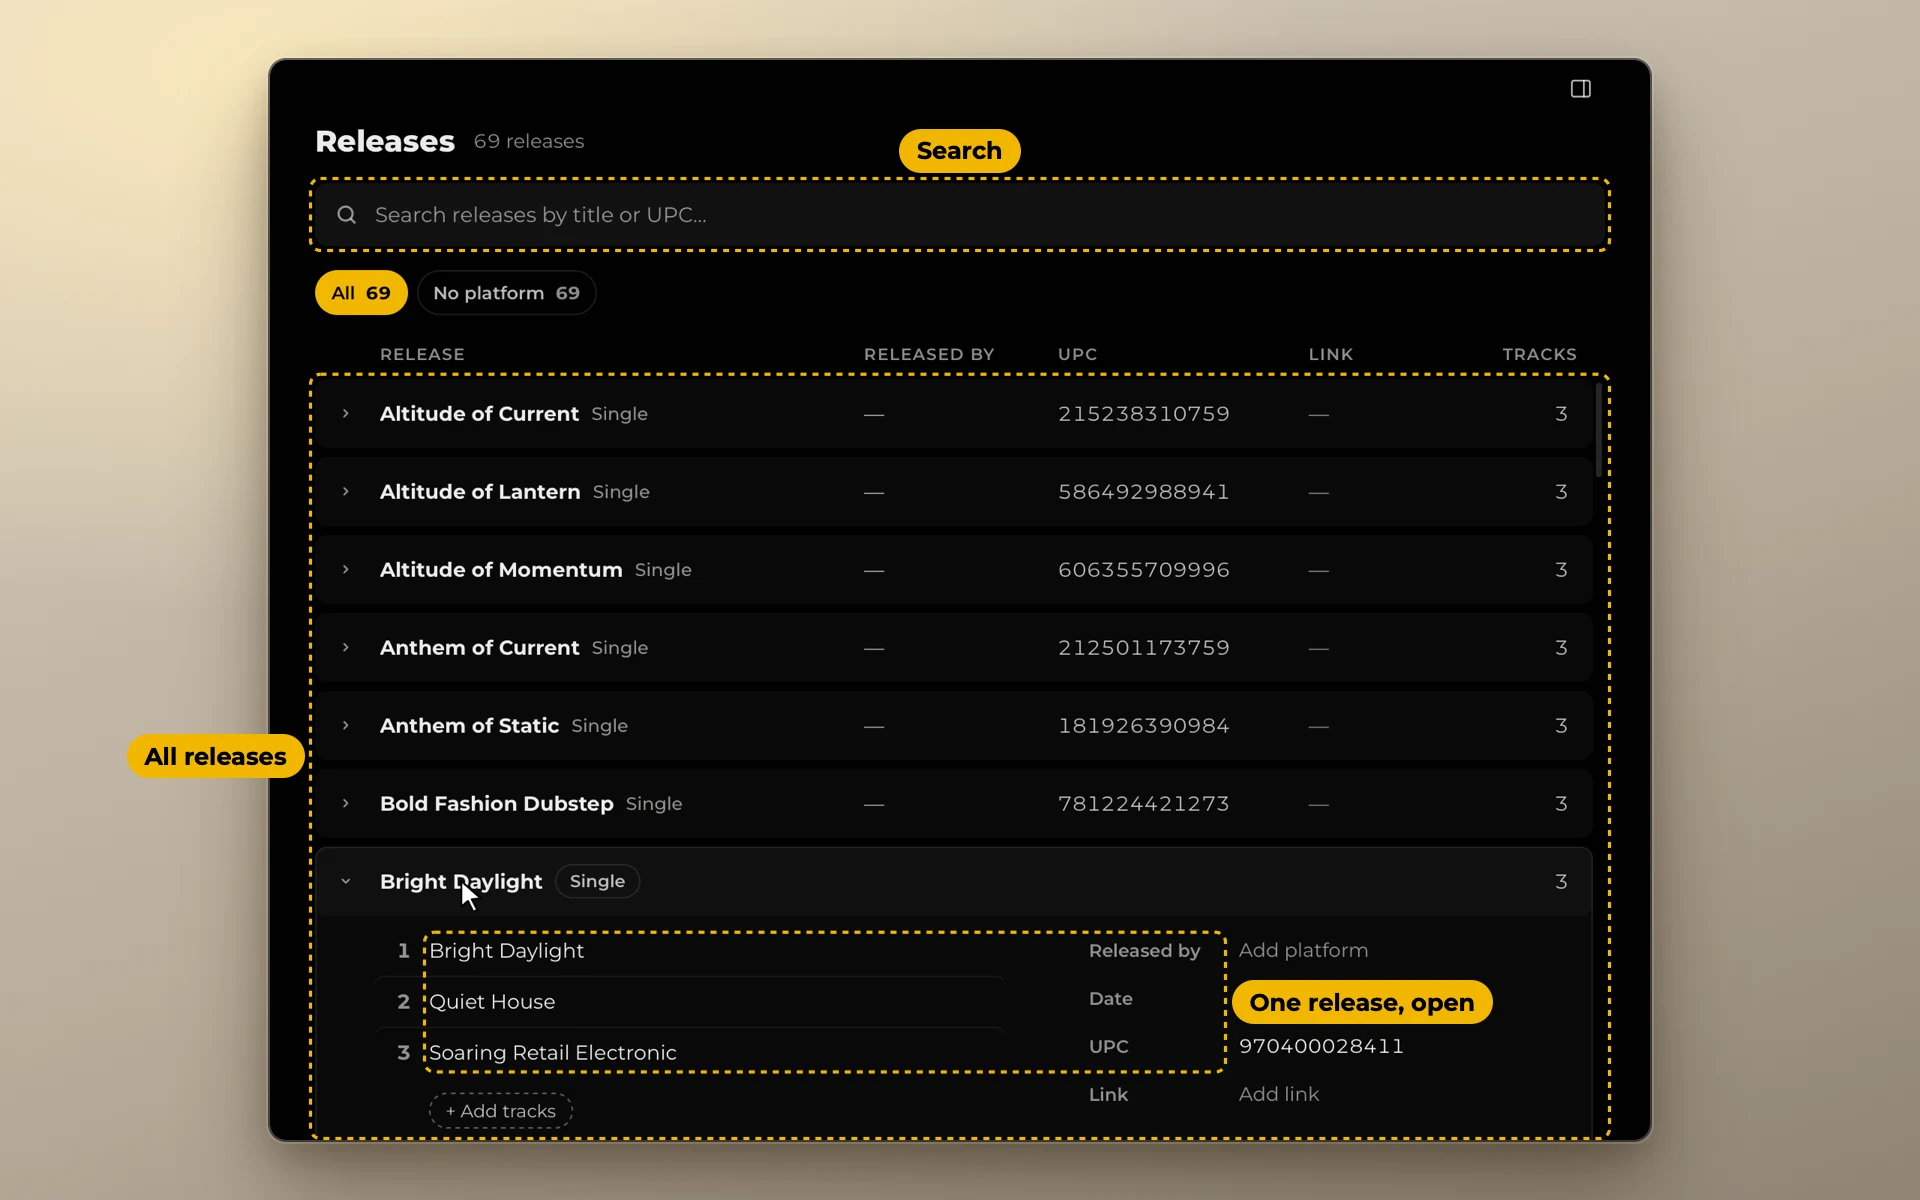Toggle the sidebar panel icon
The width and height of the screenshot is (1920, 1200).
click(x=1580, y=89)
